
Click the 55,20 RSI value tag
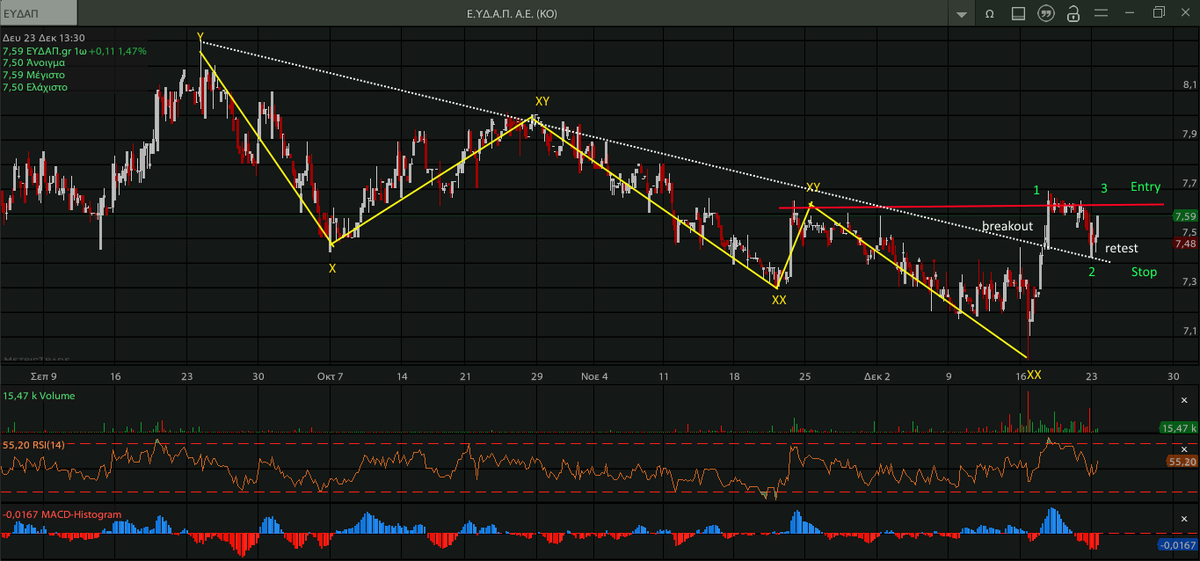(x=1182, y=461)
